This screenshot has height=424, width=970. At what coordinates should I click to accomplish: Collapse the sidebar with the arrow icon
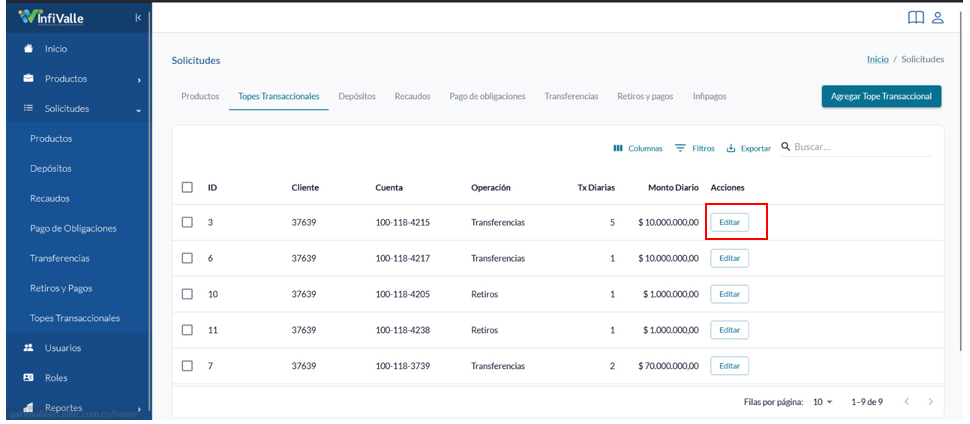click(138, 18)
